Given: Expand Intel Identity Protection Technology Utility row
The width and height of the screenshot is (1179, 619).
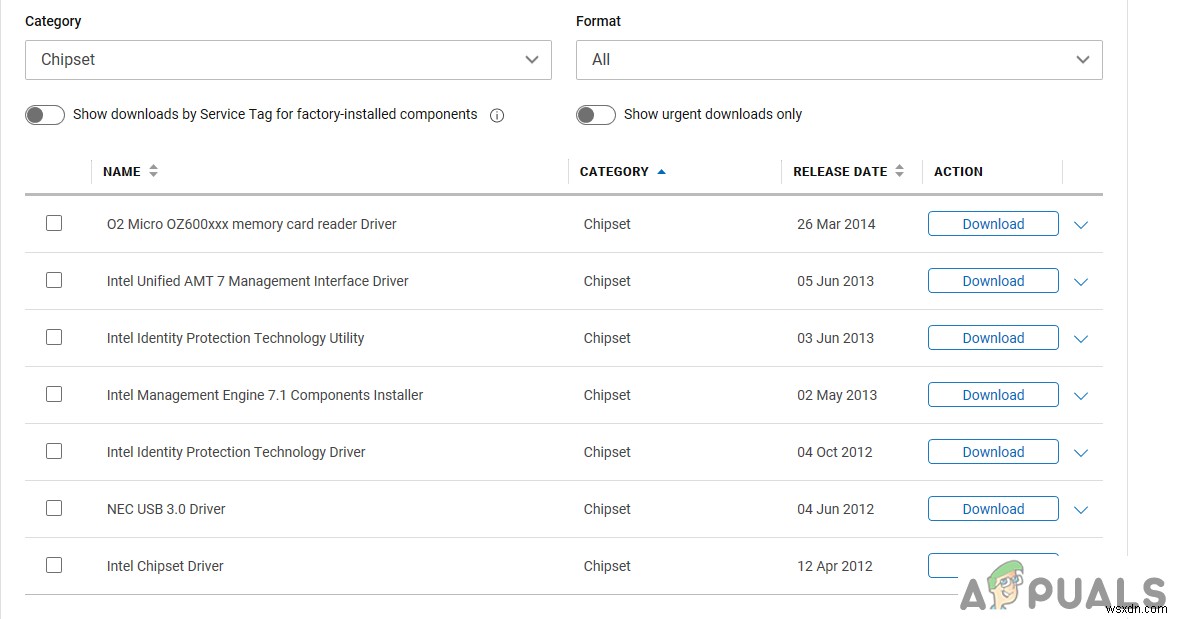Looking at the screenshot, I should 1080,339.
